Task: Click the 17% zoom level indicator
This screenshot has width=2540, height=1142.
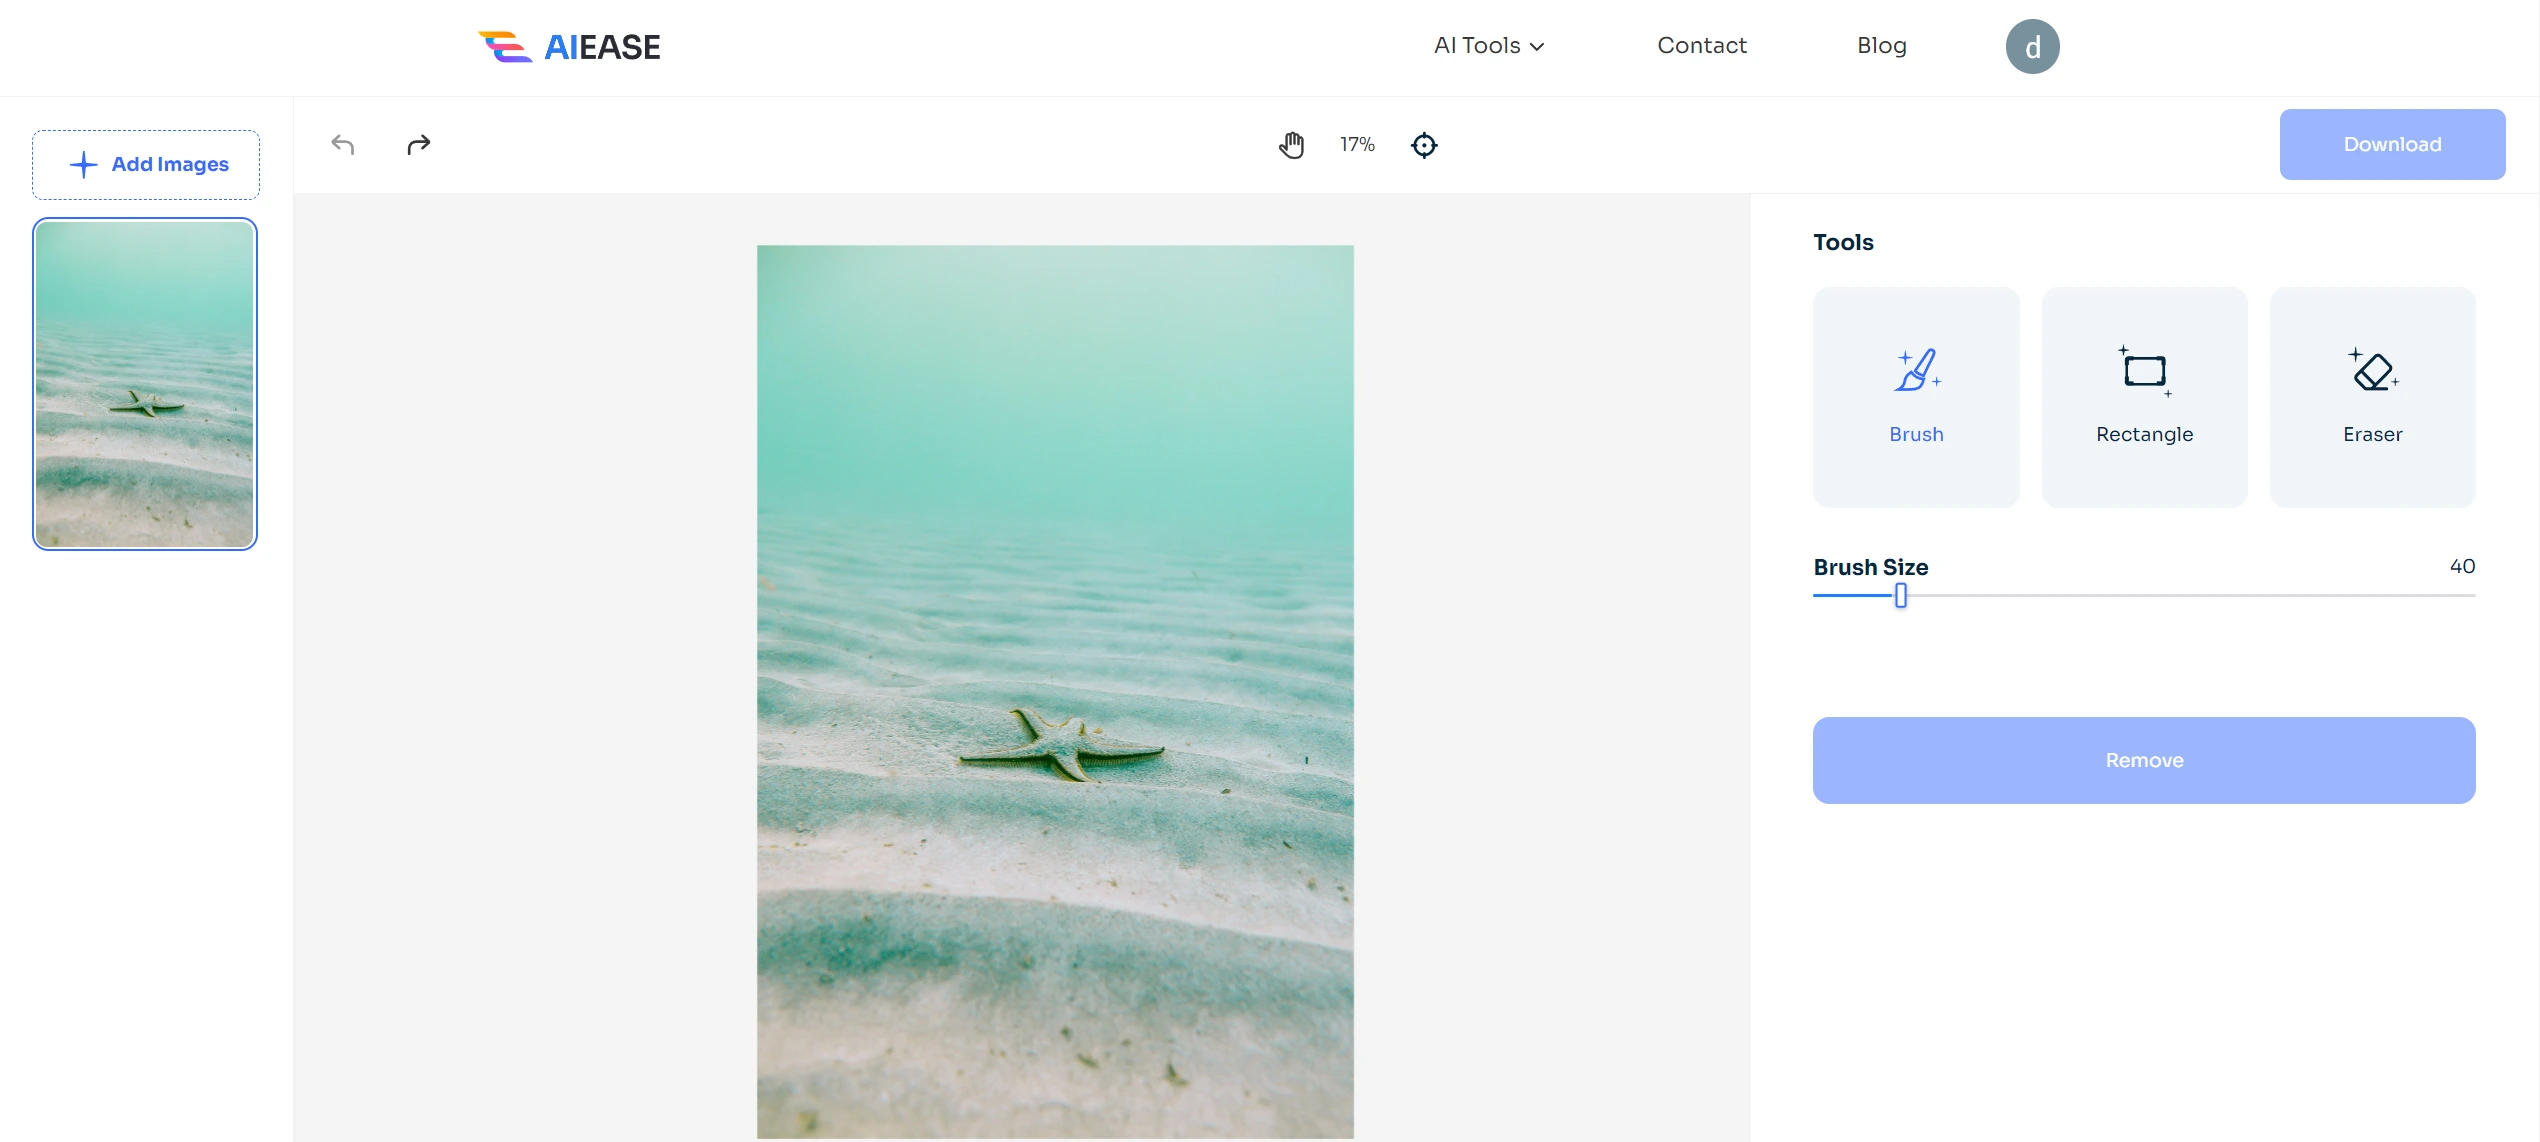Action: 1356,144
